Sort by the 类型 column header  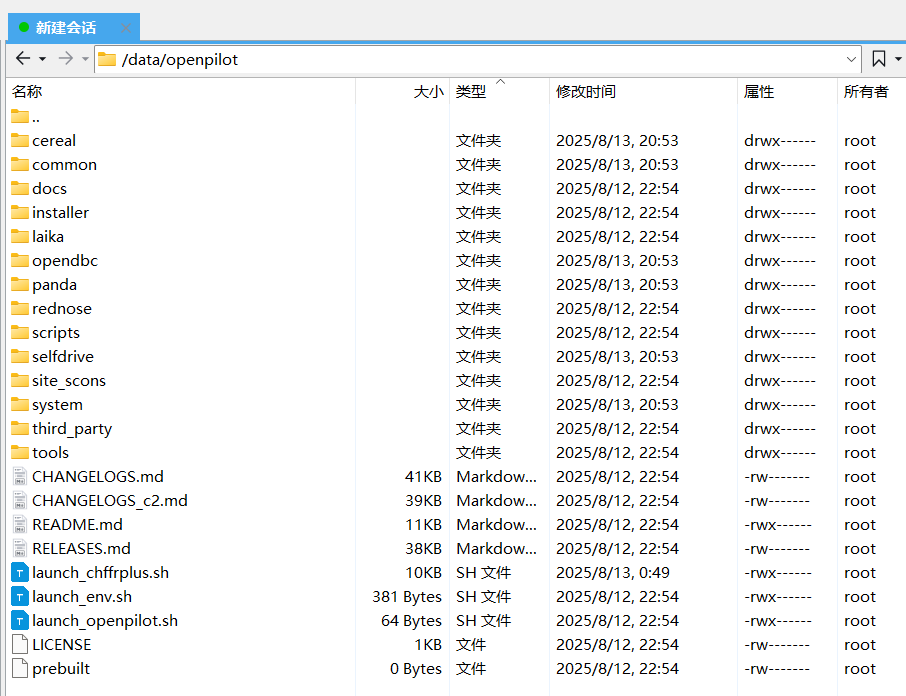pyautogui.click(x=499, y=91)
